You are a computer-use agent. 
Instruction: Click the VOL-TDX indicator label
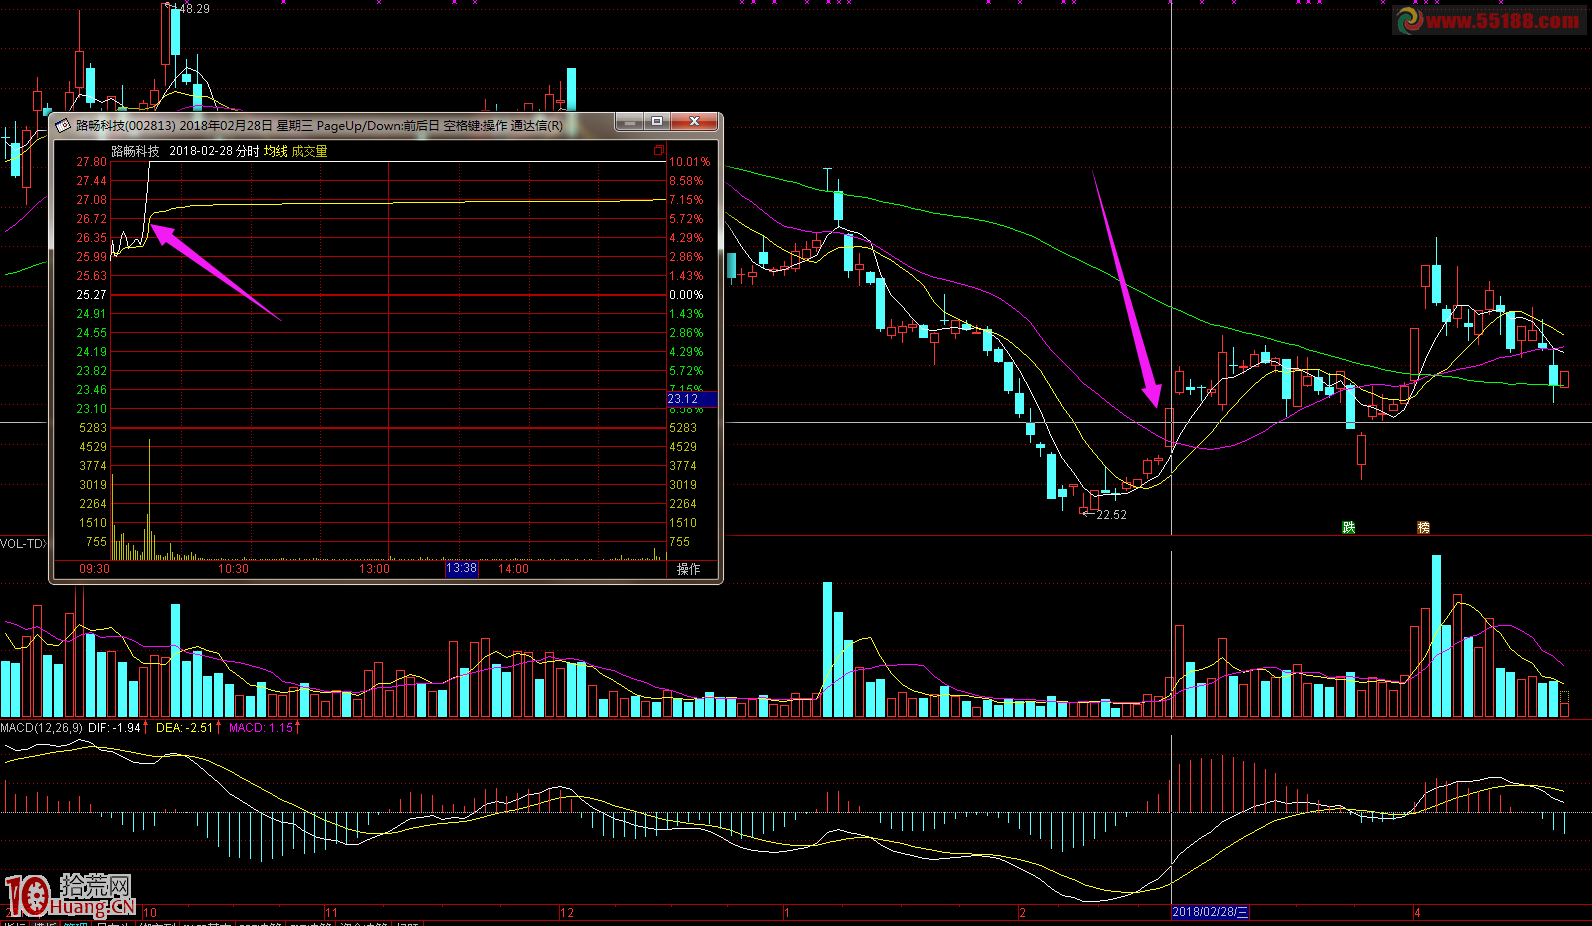coord(24,544)
